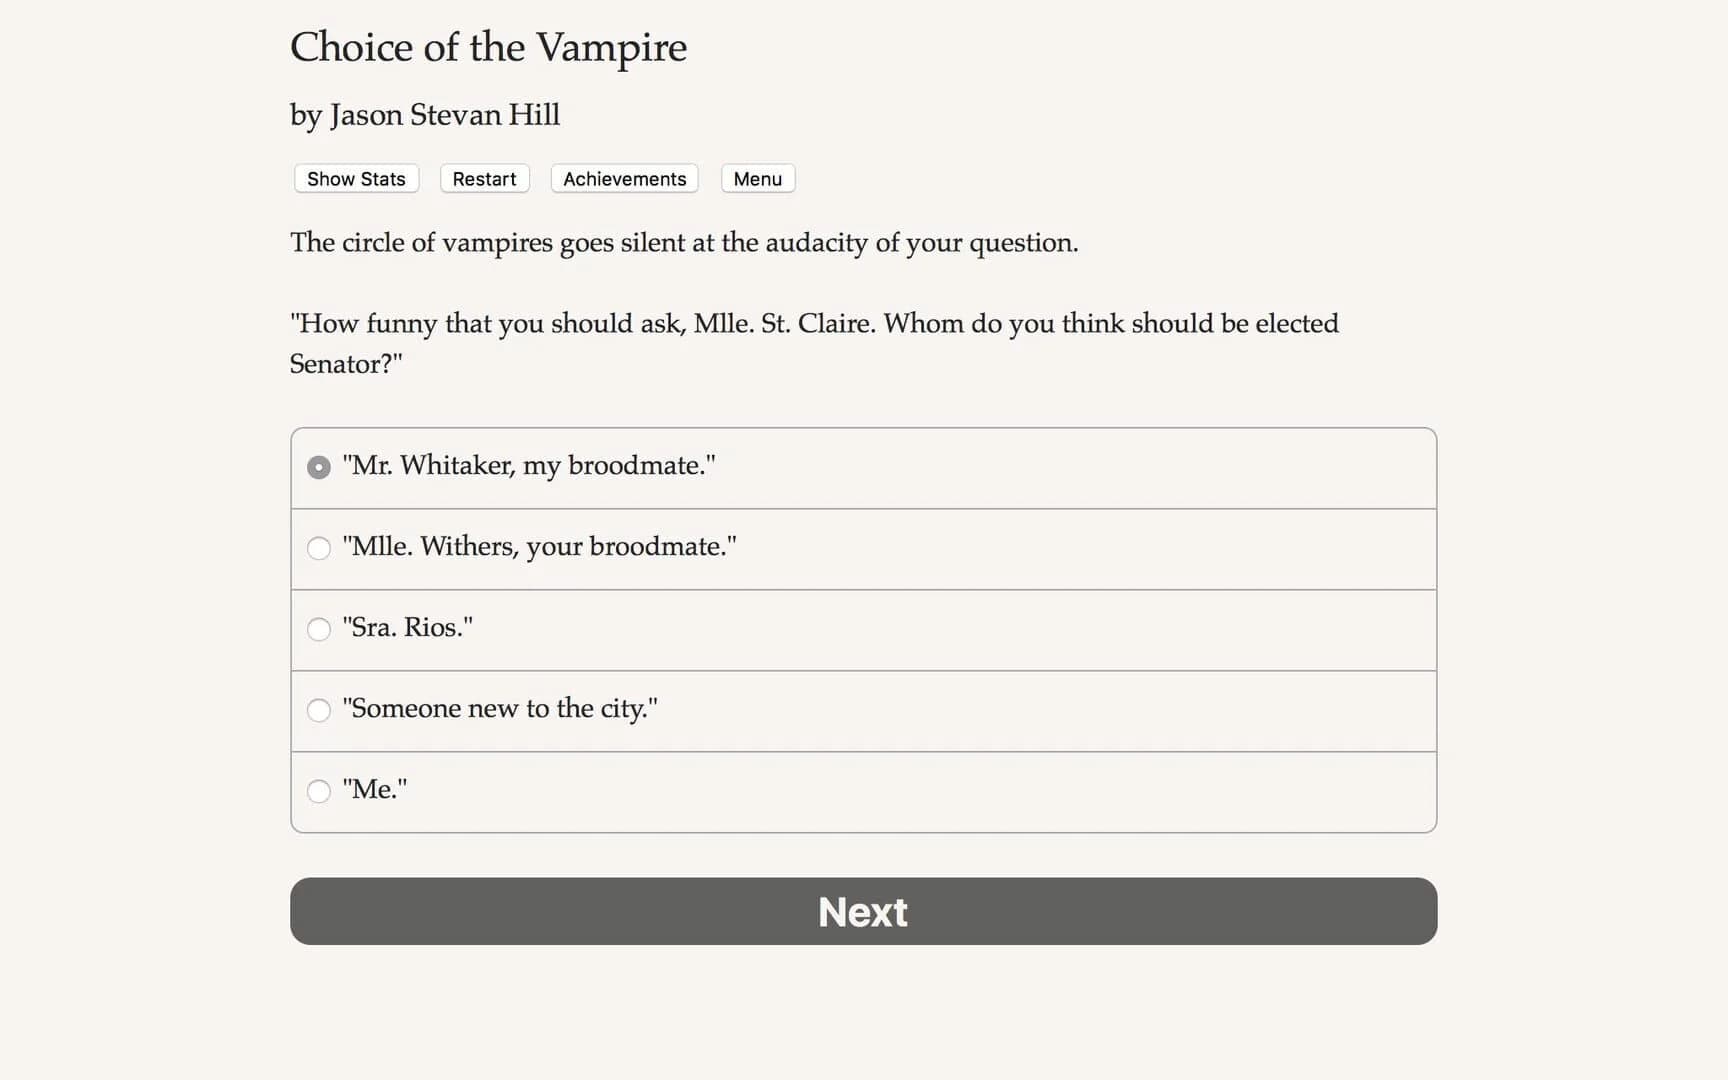Viewport: 1728px width, 1080px height.
Task: Click the "Me" answer row
Action: [x=862, y=791]
